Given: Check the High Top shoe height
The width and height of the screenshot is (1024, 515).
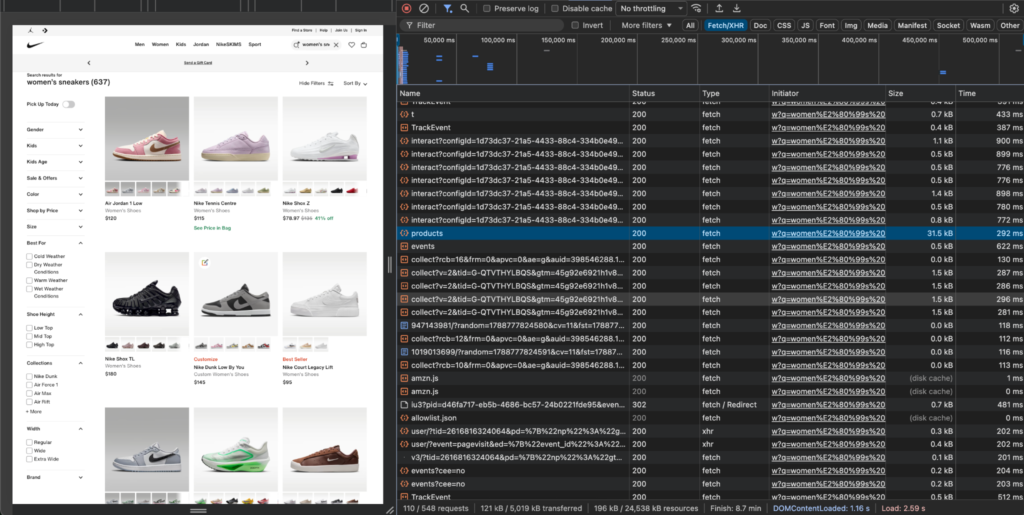Looking at the screenshot, I should [x=29, y=345].
